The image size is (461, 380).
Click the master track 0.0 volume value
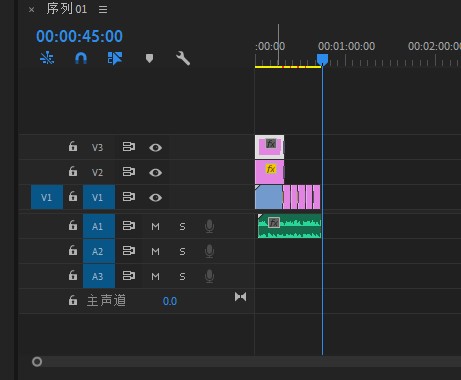[170, 301]
